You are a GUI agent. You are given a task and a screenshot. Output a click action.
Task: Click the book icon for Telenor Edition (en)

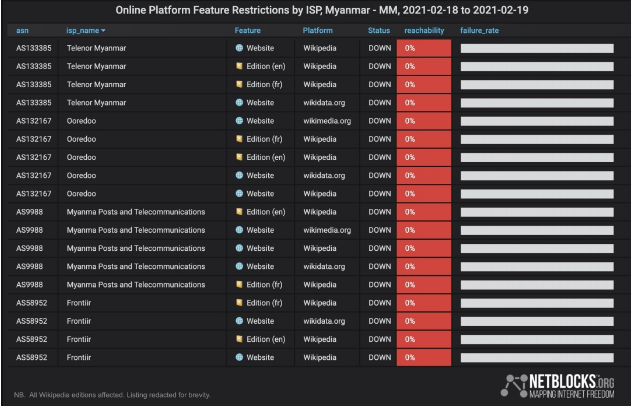239,66
